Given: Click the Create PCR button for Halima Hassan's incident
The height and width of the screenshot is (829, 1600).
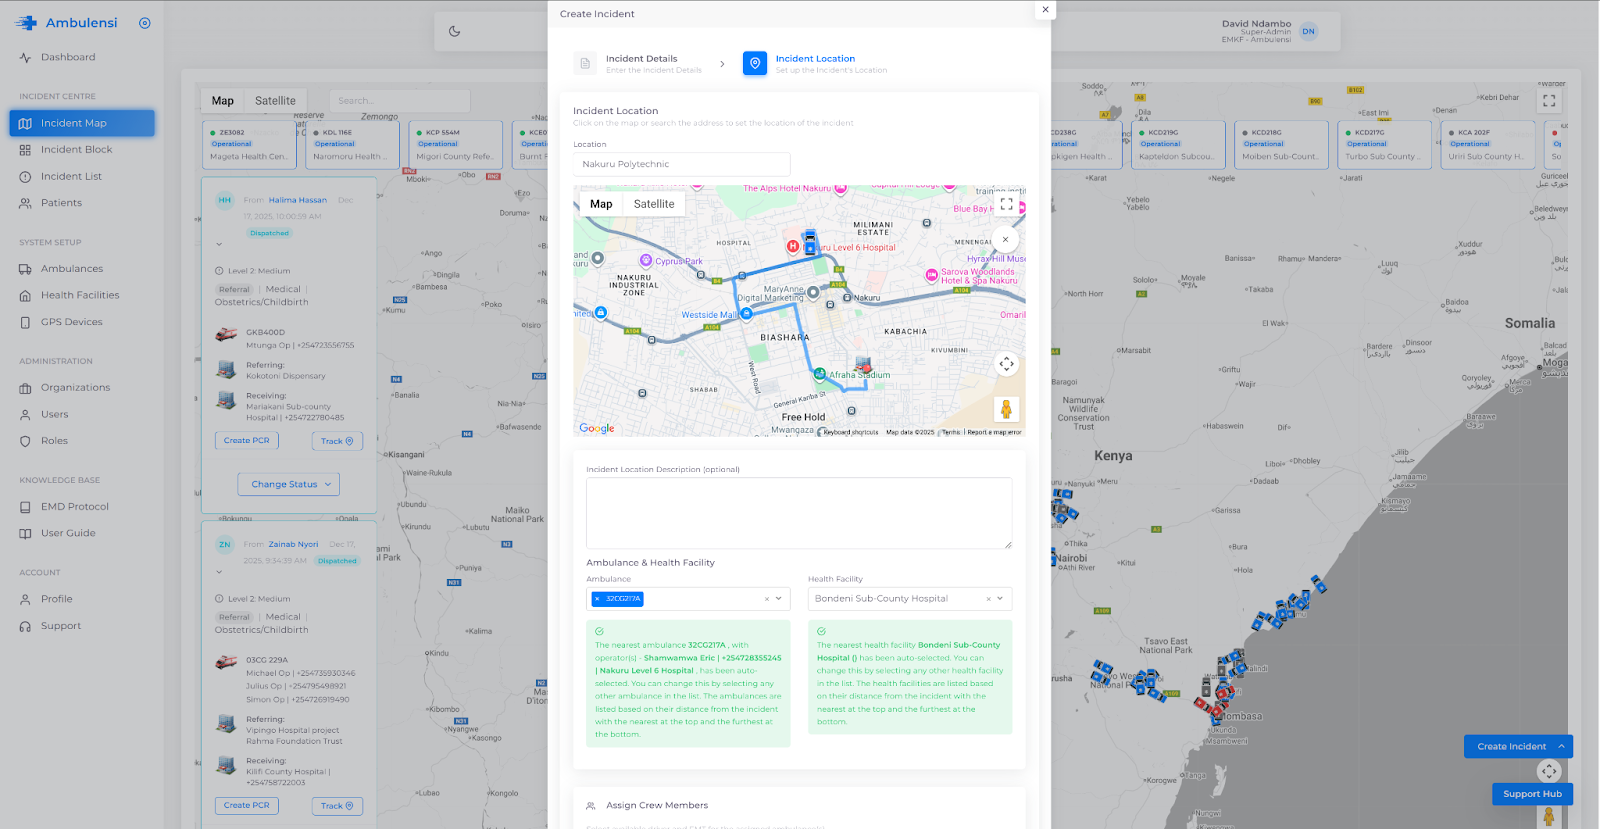Looking at the screenshot, I should tap(246, 441).
